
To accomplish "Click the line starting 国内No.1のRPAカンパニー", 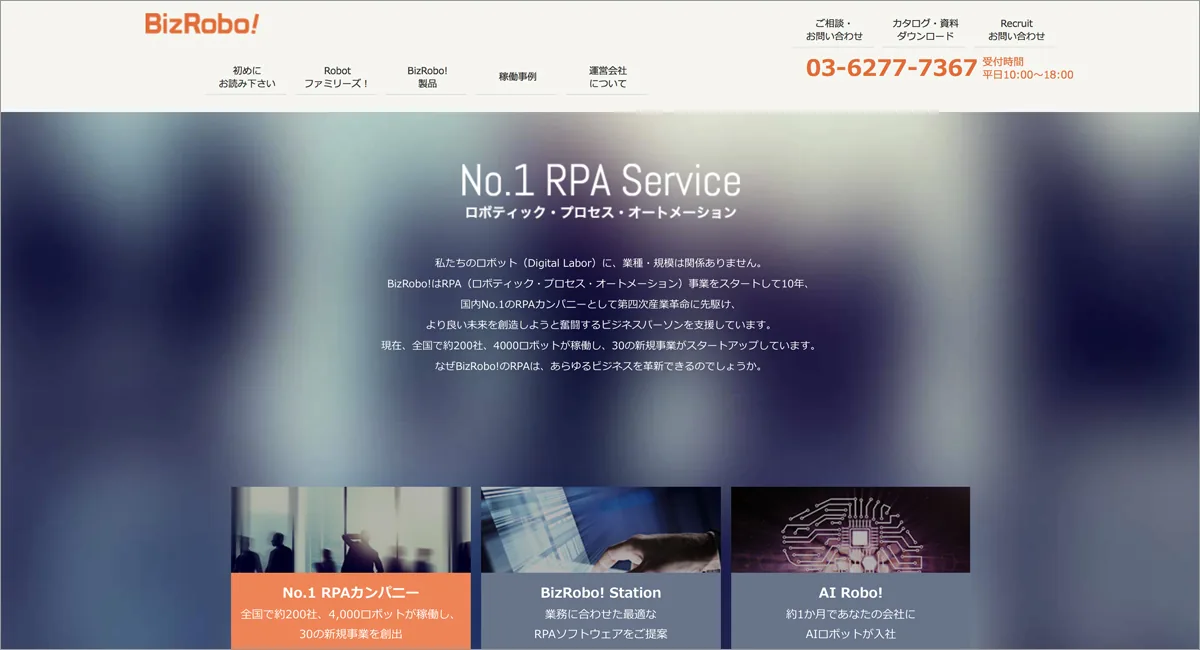I will point(600,304).
